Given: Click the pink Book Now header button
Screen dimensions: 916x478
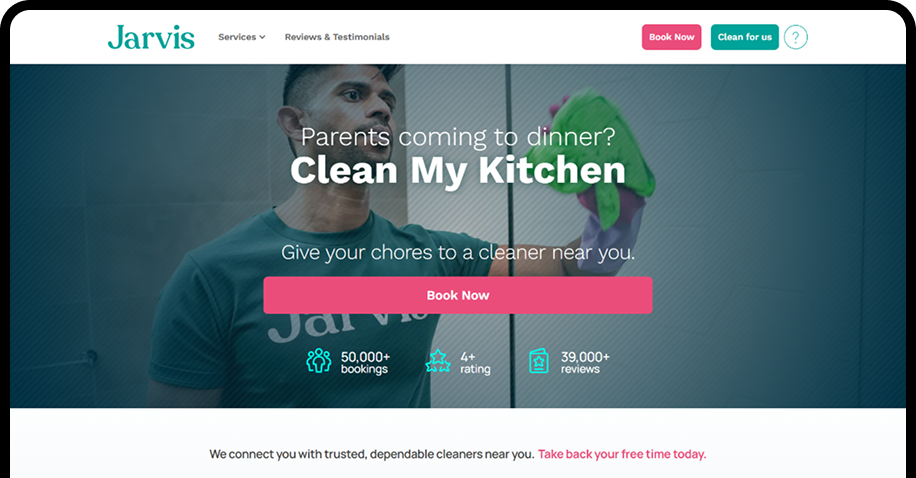Looking at the screenshot, I should 671,37.
